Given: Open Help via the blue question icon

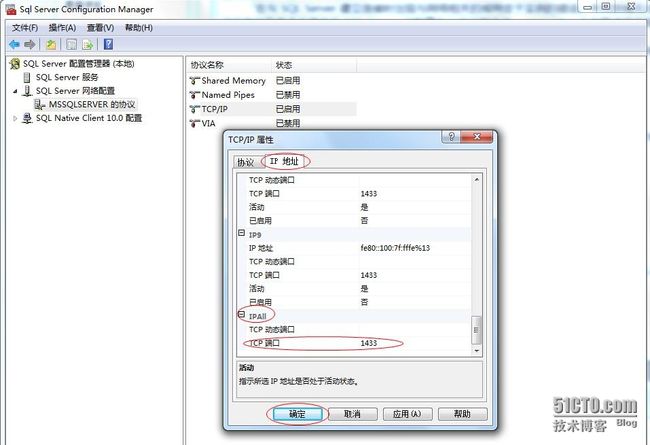Looking at the screenshot, I should click(107, 44).
